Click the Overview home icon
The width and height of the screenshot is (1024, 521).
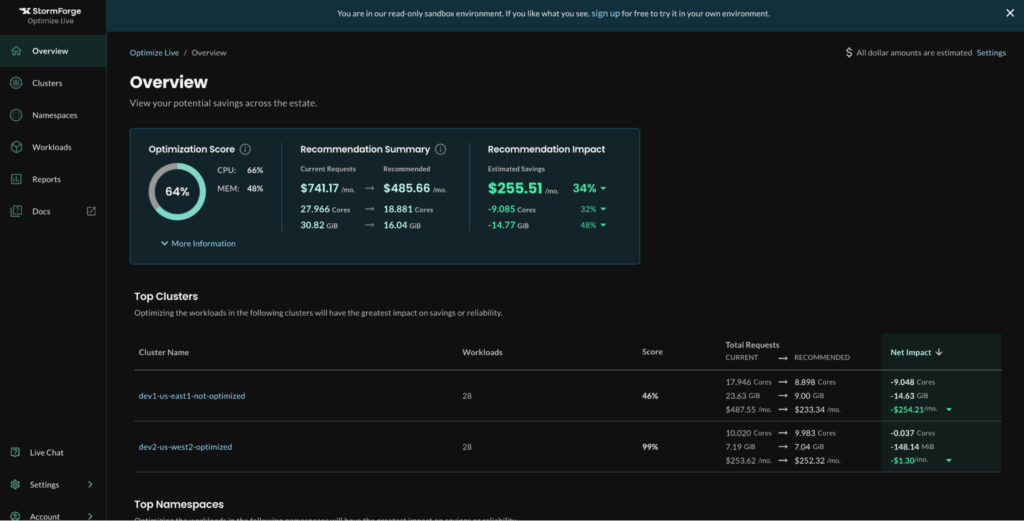point(16,50)
